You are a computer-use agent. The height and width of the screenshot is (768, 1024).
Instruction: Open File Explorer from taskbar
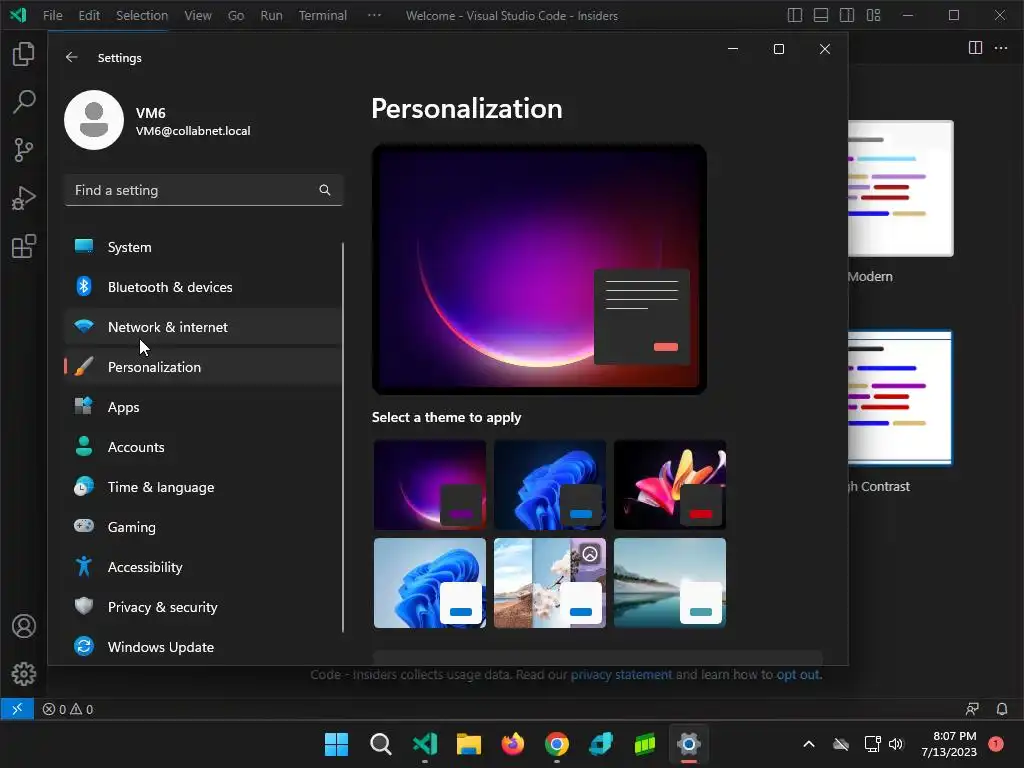tap(469, 744)
